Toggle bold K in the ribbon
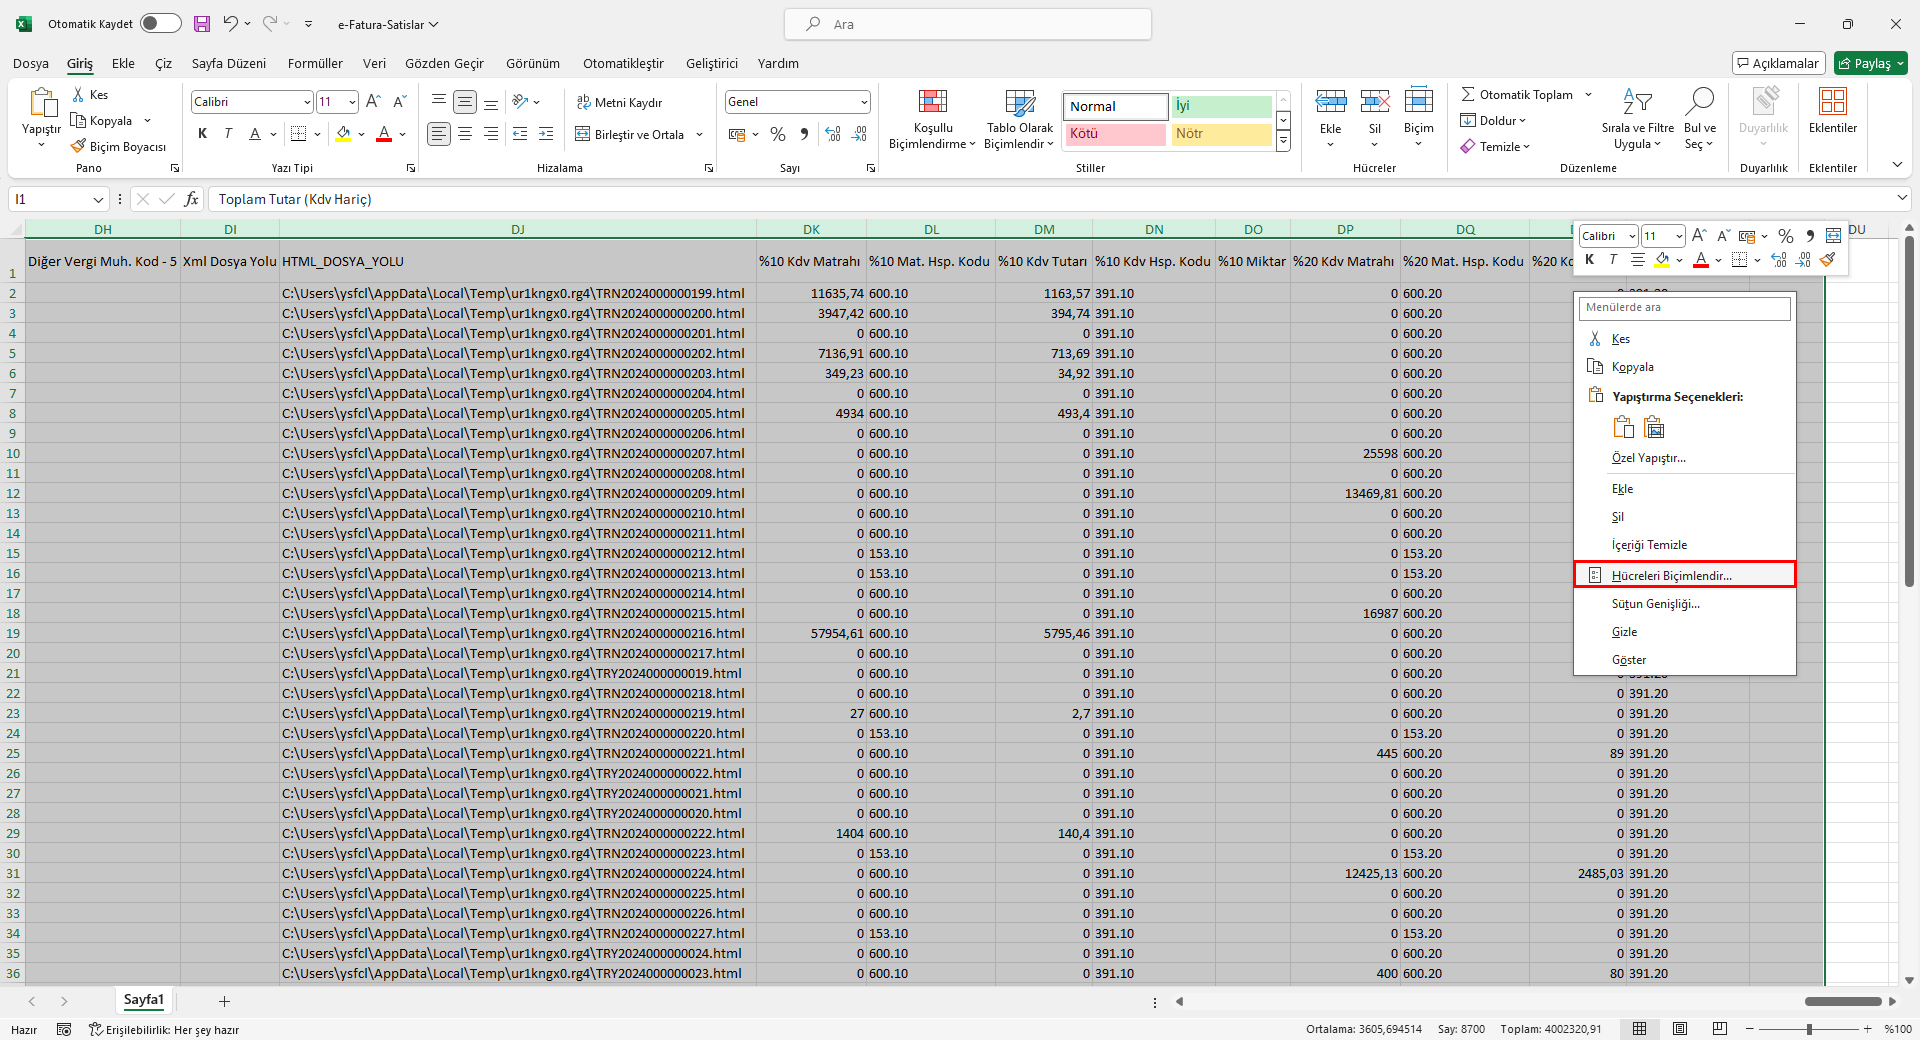The width and height of the screenshot is (1920, 1040). click(203, 134)
